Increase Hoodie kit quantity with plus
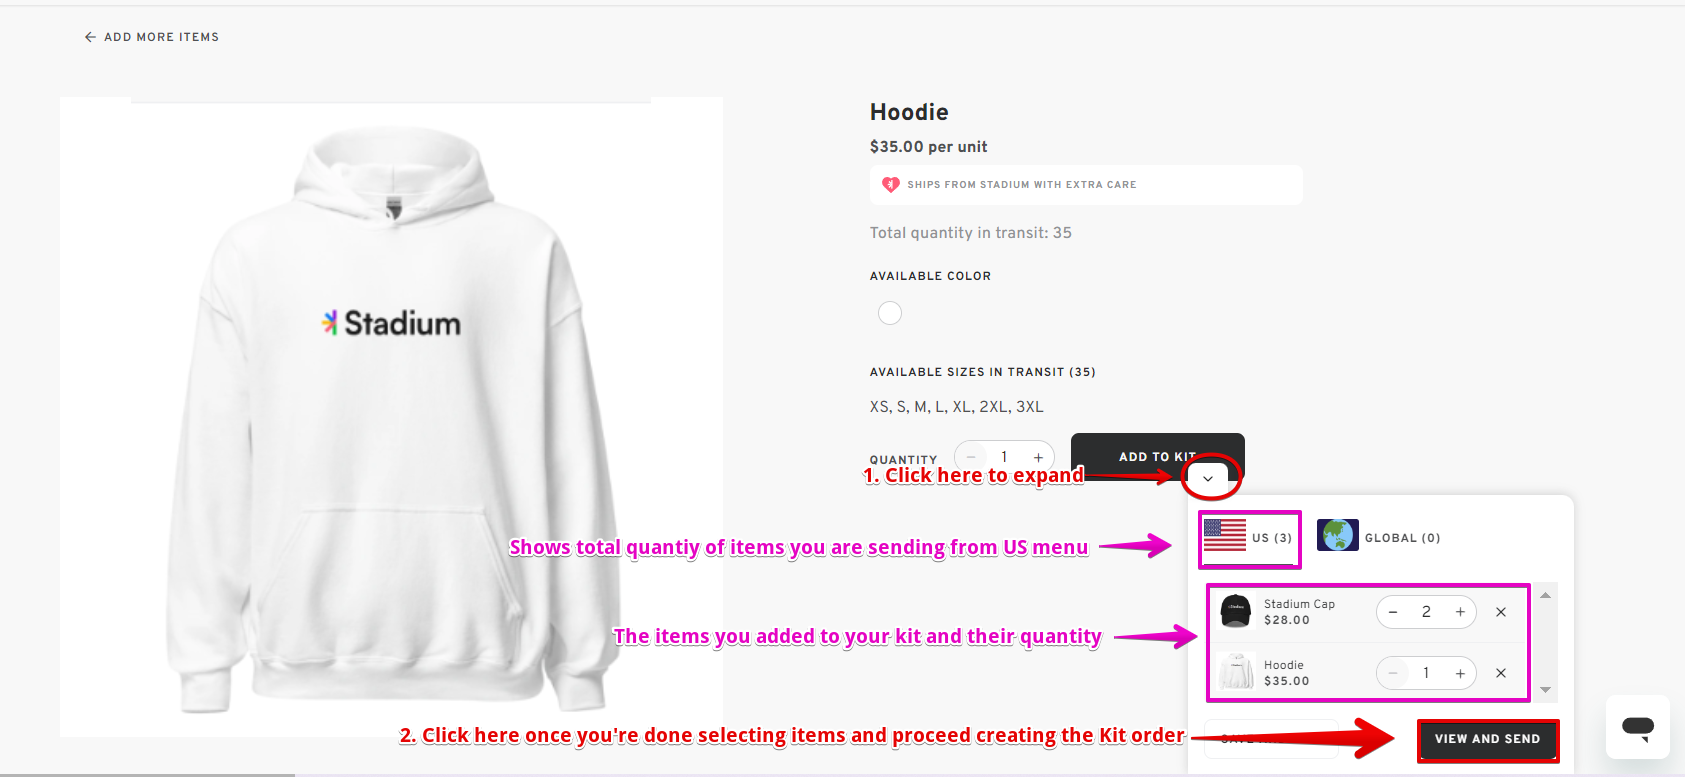Screen dimensions: 1685x777 pyautogui.click(x=1460, y=673)
